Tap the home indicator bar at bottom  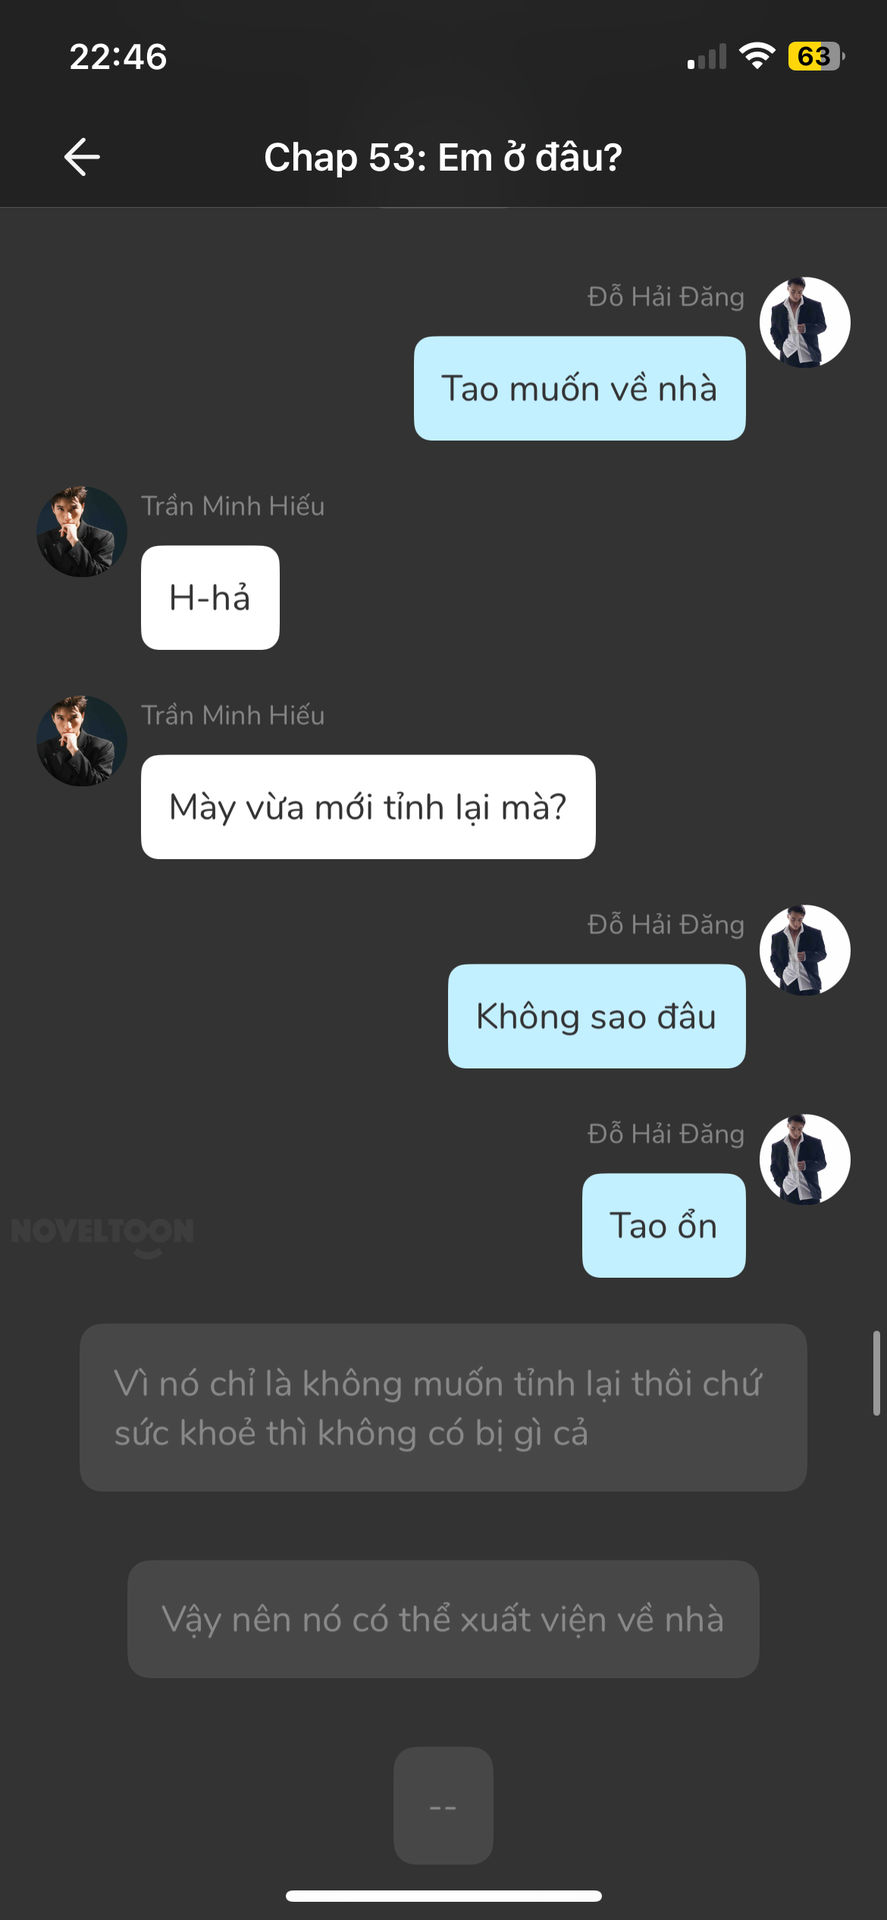tap(443, 1896)
